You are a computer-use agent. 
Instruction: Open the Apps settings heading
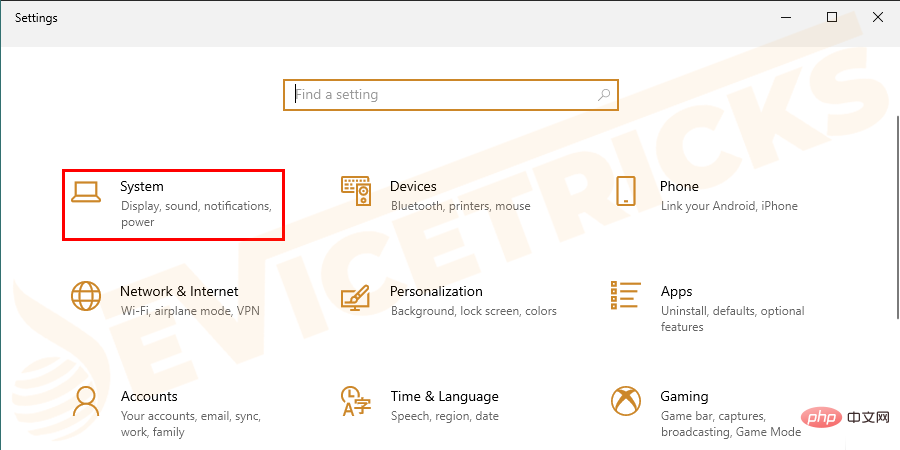(676, 291)
